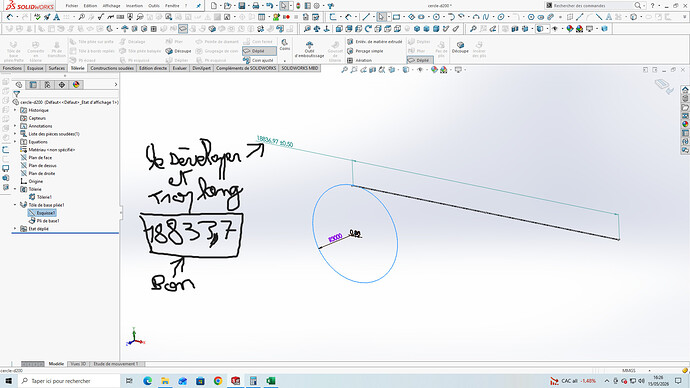
Task: Click the Zoom to Fit icon in view toolbar
Action: [345, 70]
